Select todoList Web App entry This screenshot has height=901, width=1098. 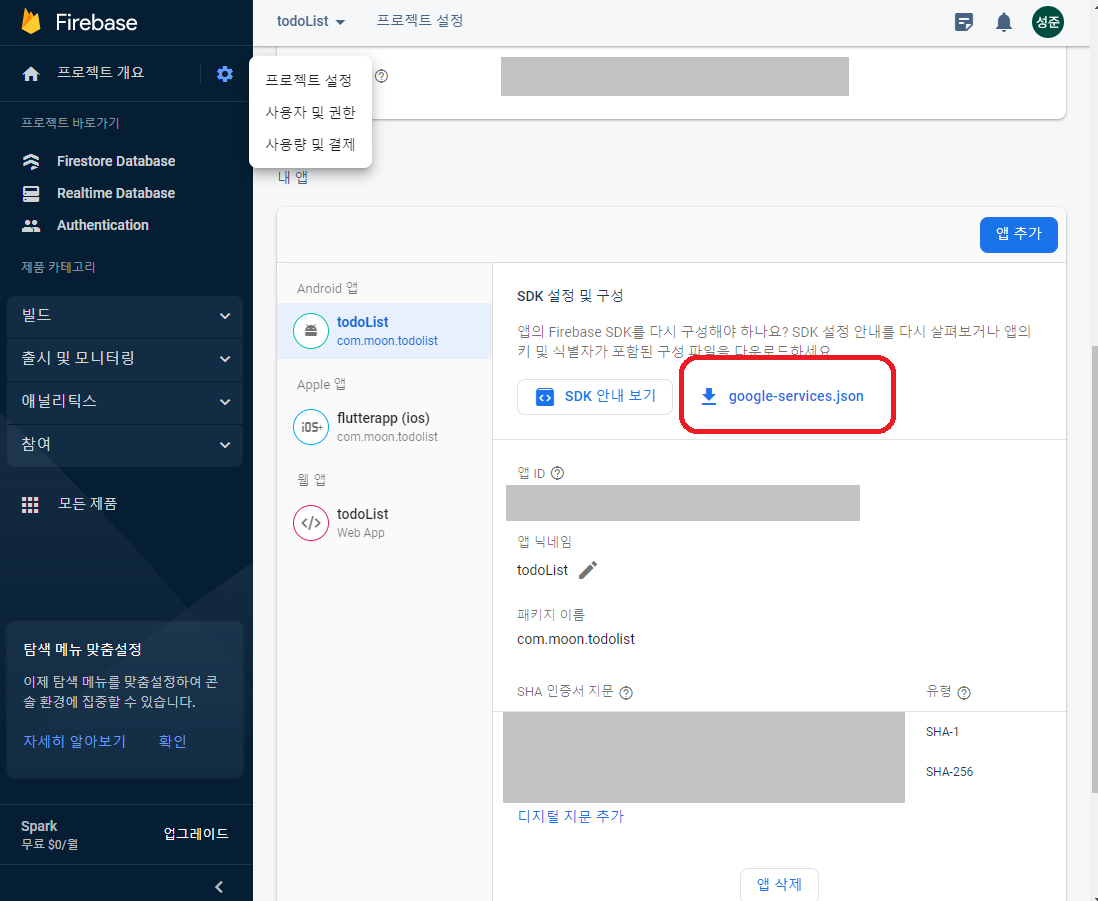tap(384, 523)
